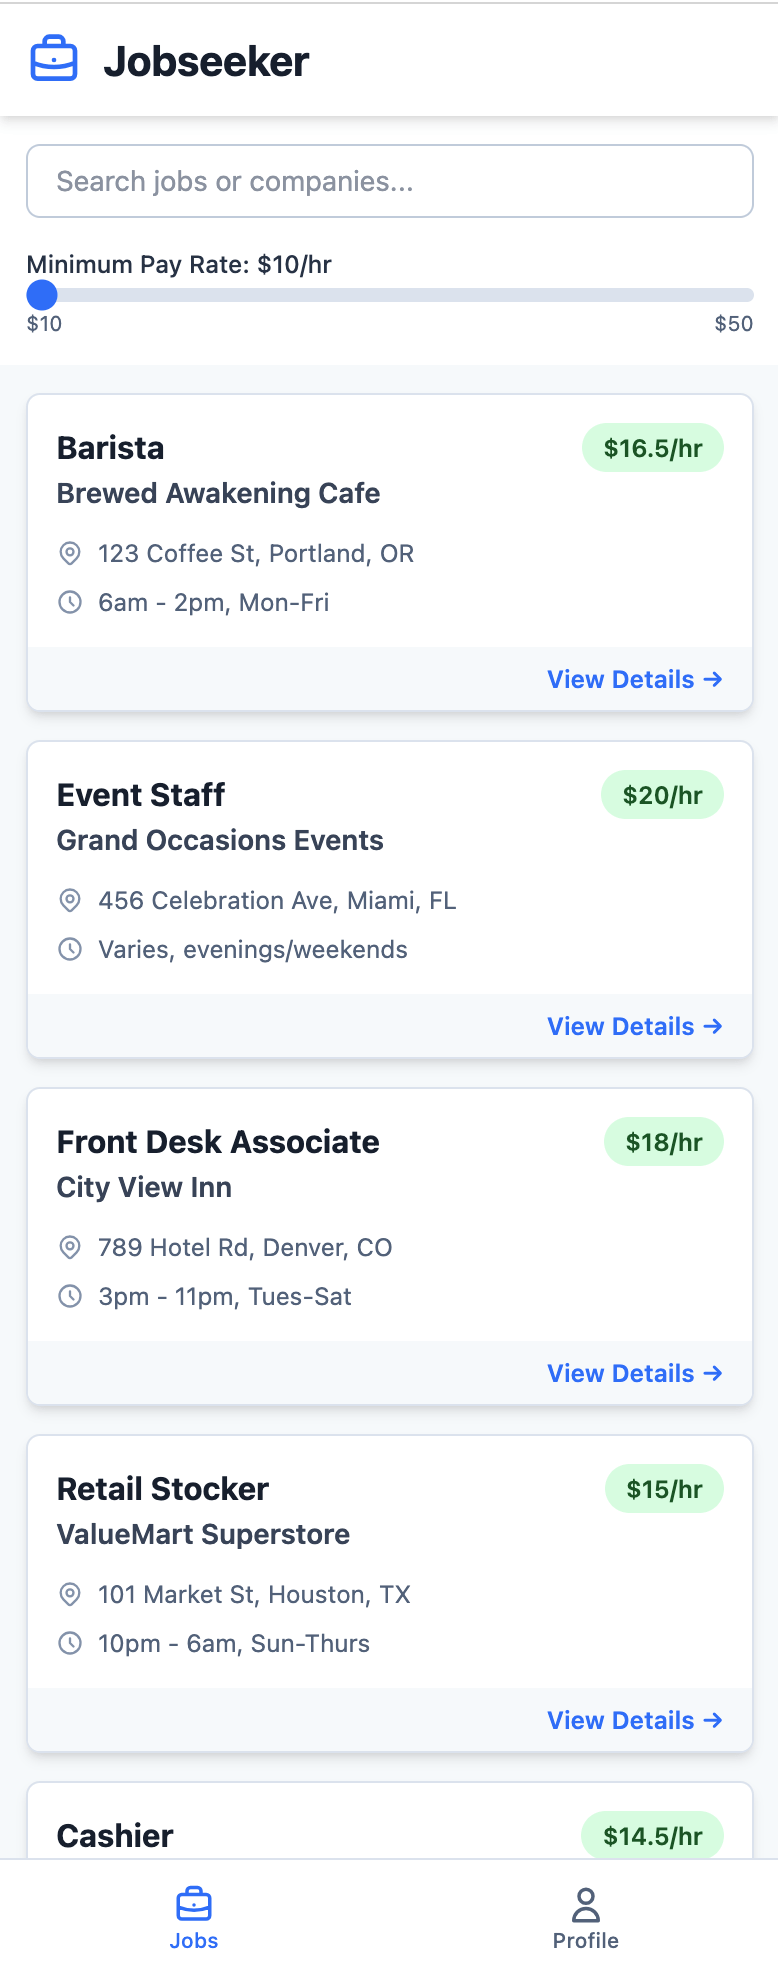778x1968 pixels.
Task: View details of Front Desk Associate
Action: (635, 1373)
